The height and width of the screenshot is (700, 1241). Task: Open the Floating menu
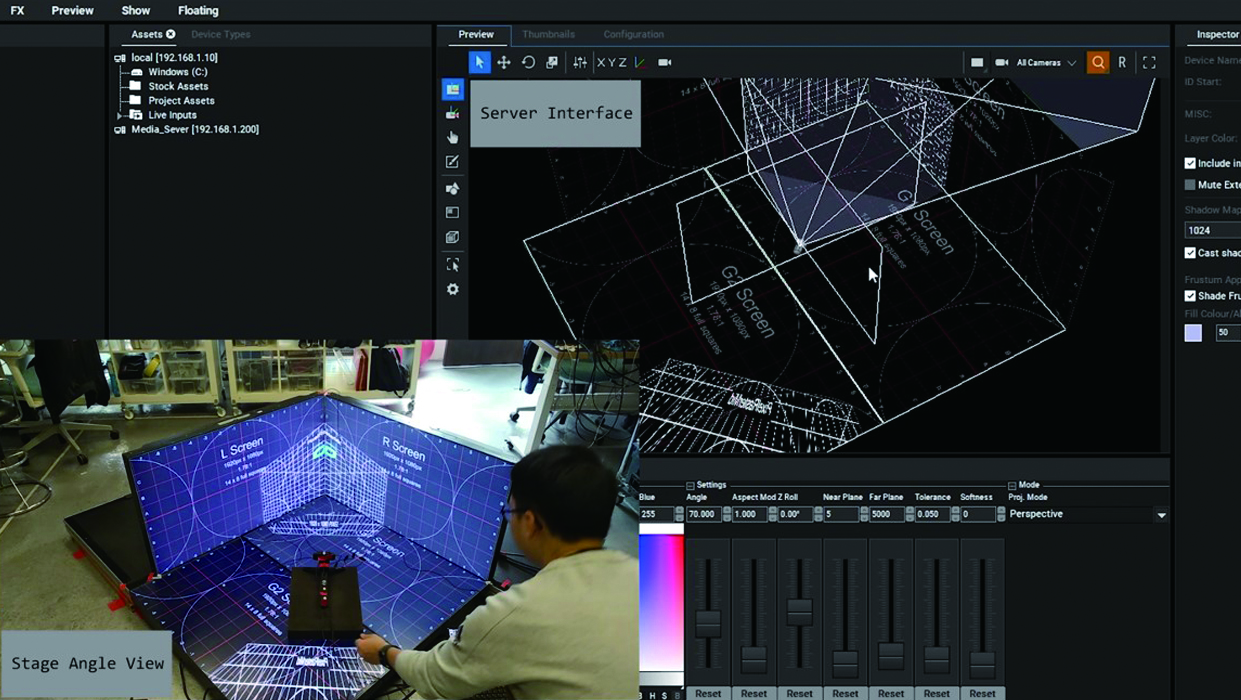pos(198,11)
